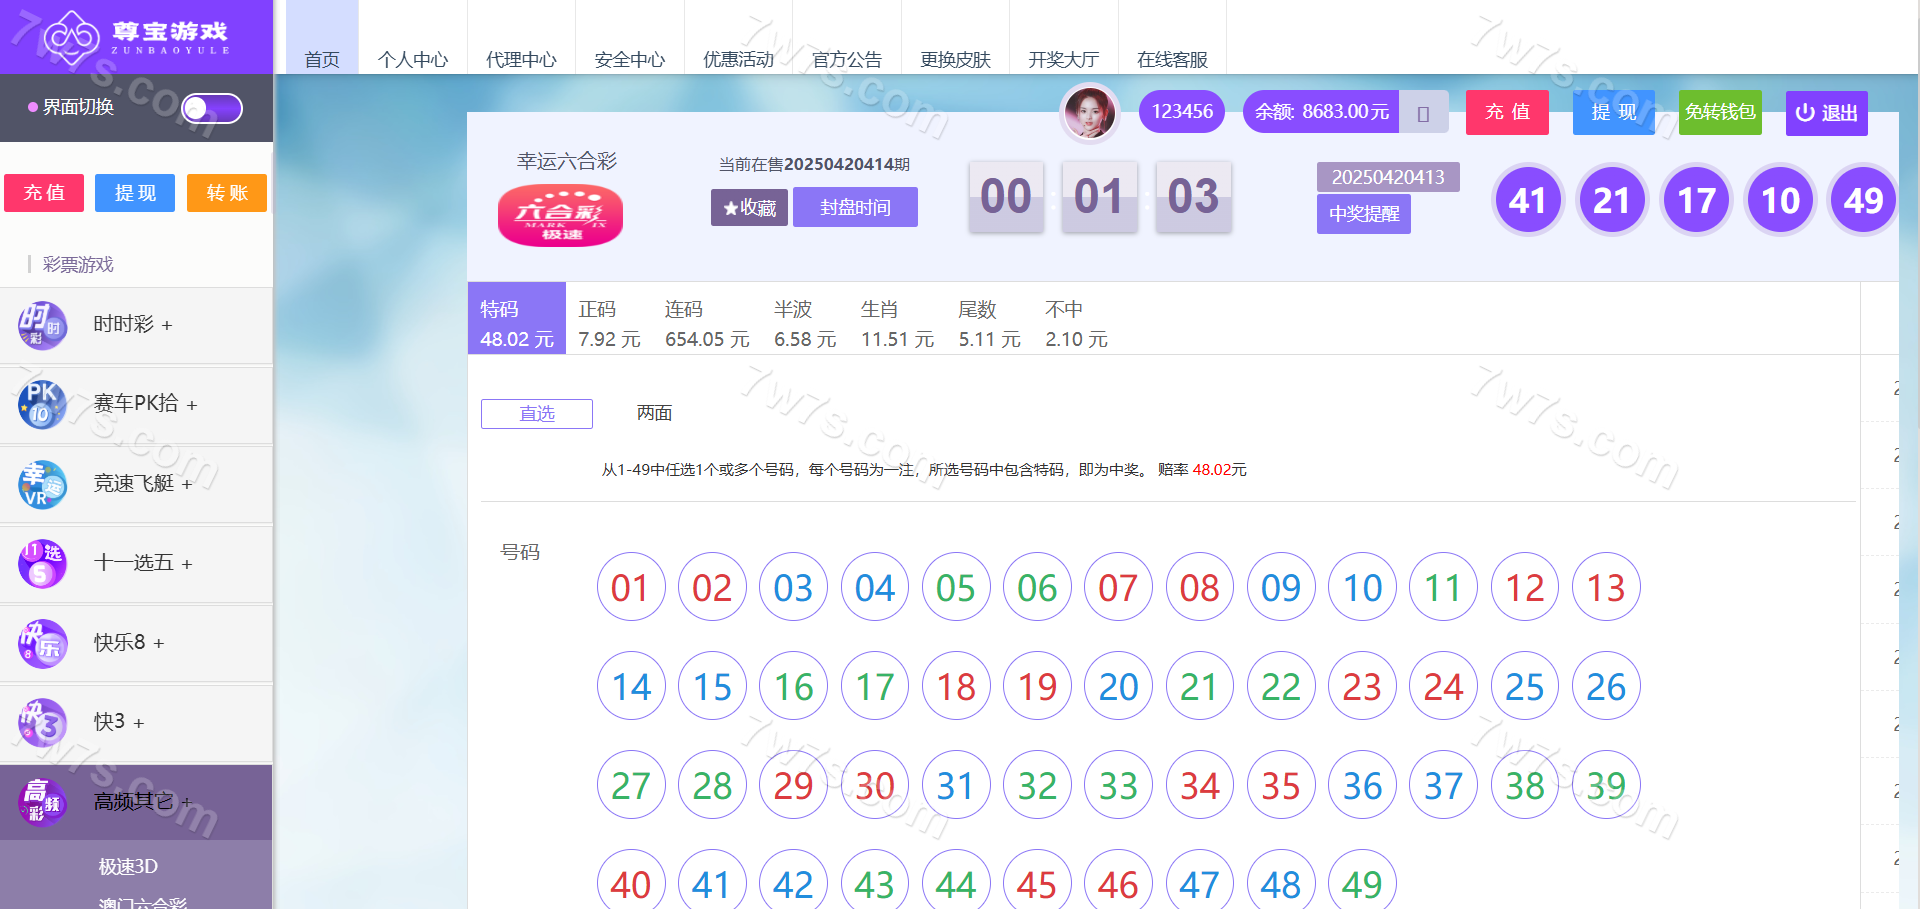
Task: Click the 免转钱包 button
Action: coord(1719,112)
